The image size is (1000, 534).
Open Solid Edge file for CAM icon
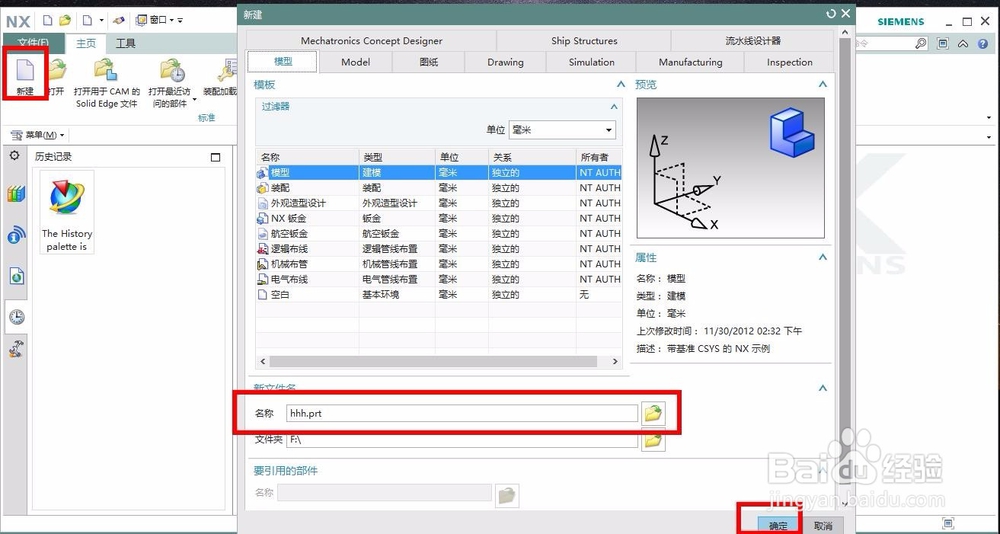click(x=105, y=69)
